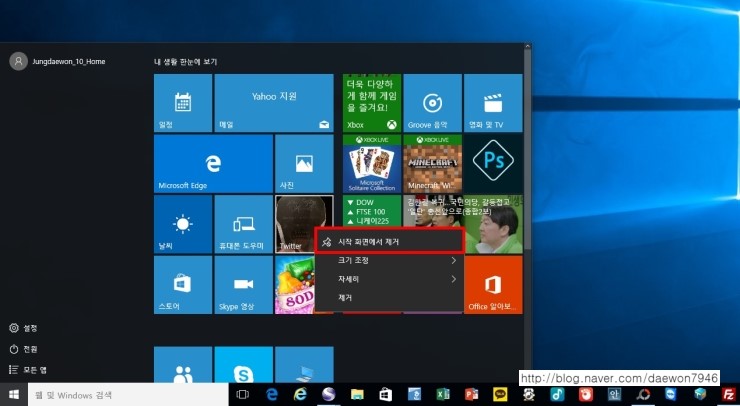The width and height of the screenshot is (740, 406).
Task: Open the Jungdaewon_10_Home user account
Action: [58, 61]
